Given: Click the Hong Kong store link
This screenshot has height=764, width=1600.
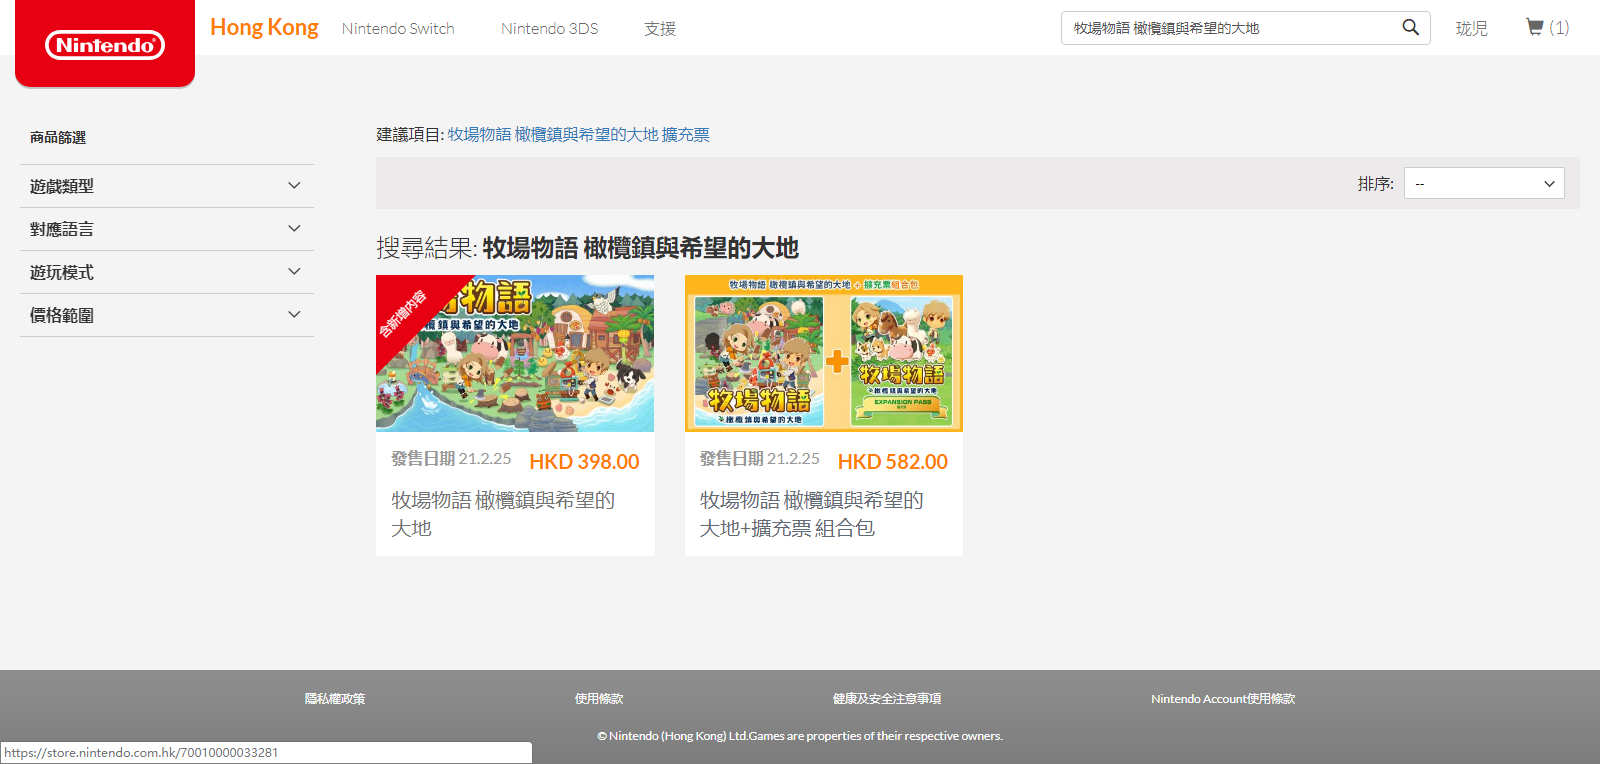Looking at the screenshot, I should (264, 28).
